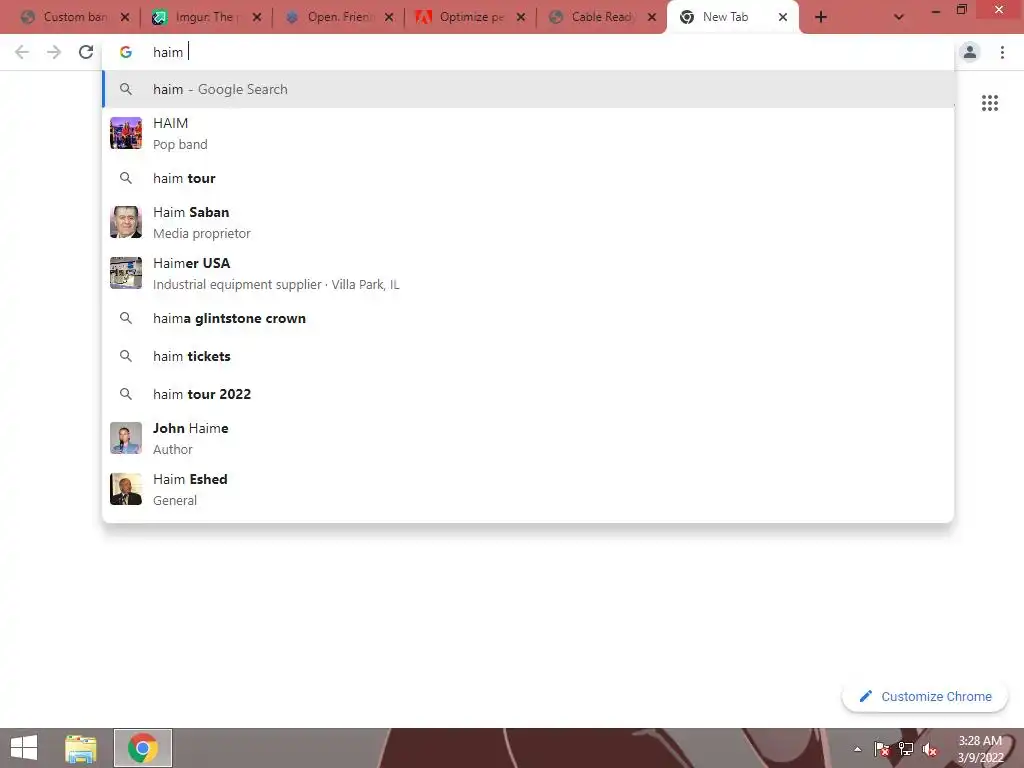Click magnifier icon beside 'haima glintstone crown'

(126, 318)
